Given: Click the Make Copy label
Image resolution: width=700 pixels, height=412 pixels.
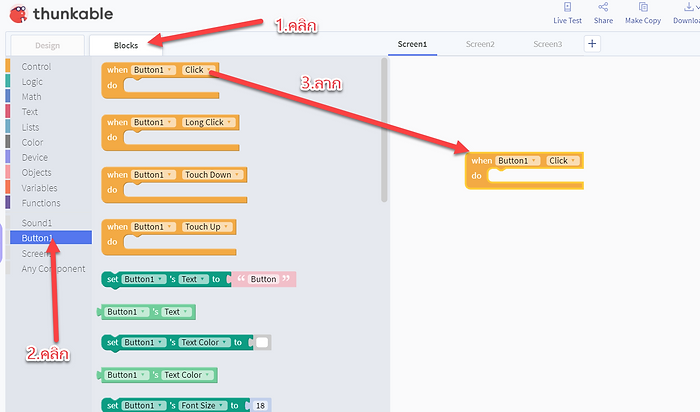Looking at the screenshot, I should click(x=643, y=21).
